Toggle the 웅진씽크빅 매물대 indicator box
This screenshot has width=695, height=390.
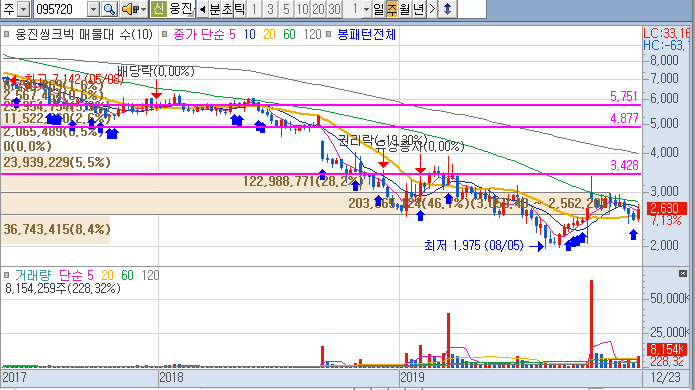click(x=7, y=34)
